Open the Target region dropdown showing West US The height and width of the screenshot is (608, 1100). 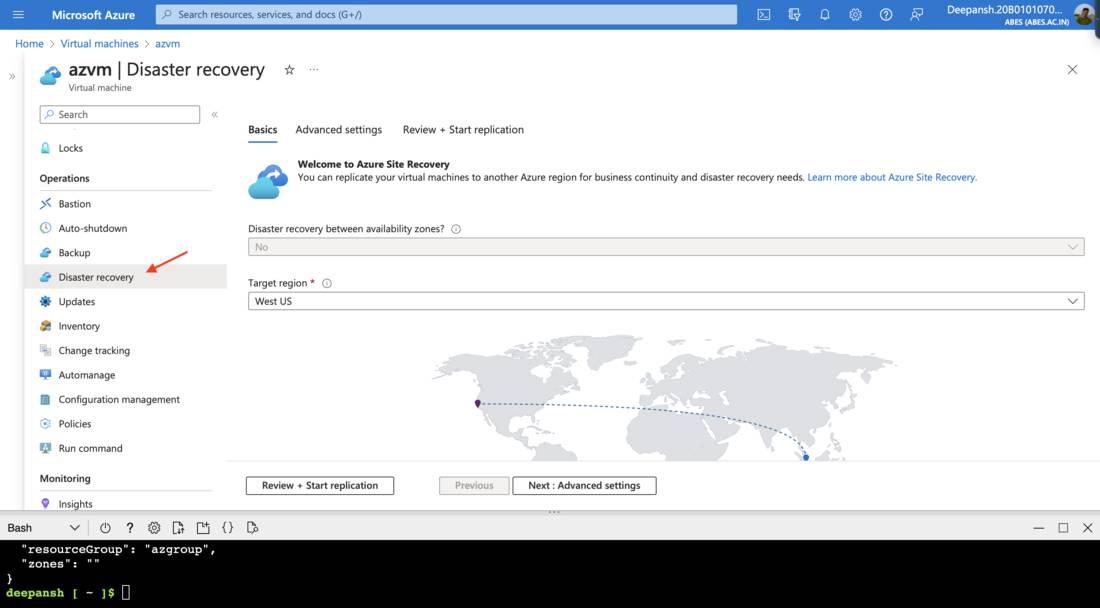(x=666, y=301)
